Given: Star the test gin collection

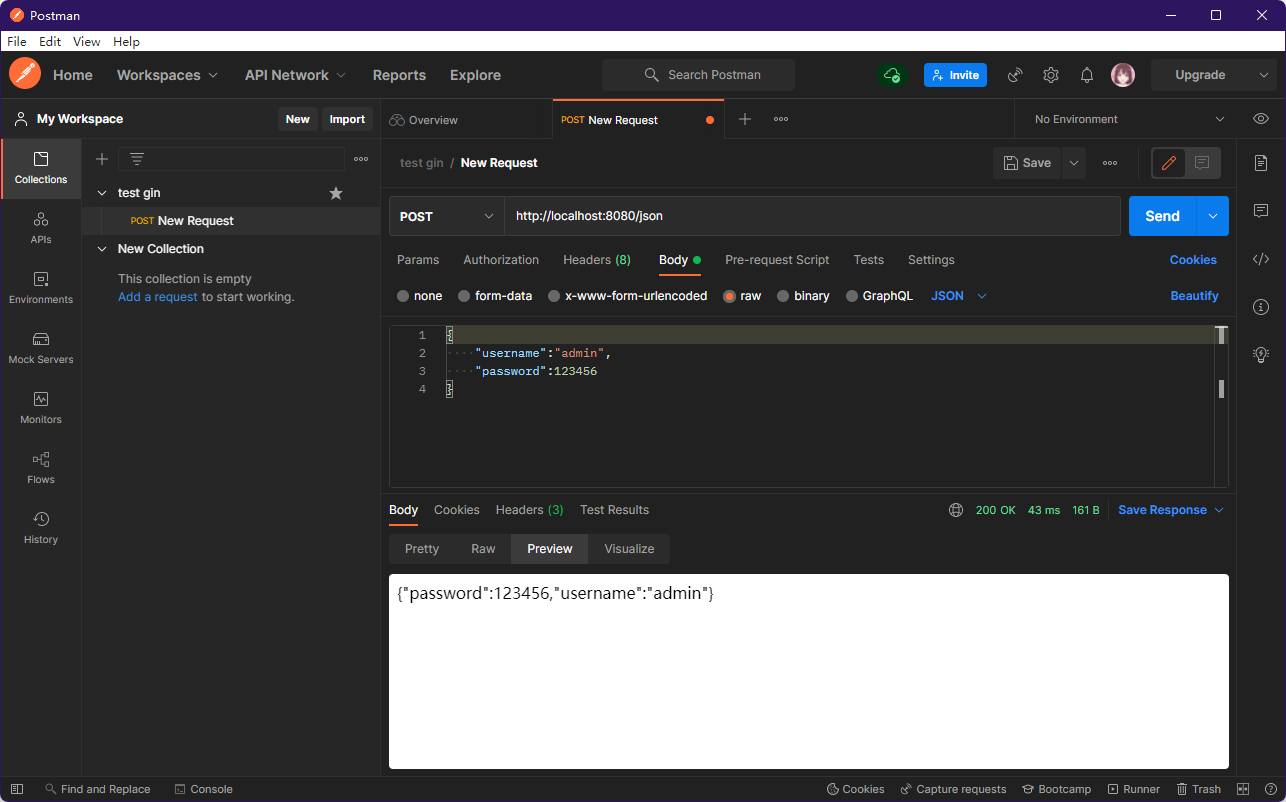Looking at the screenshot, I should point(336,193).
